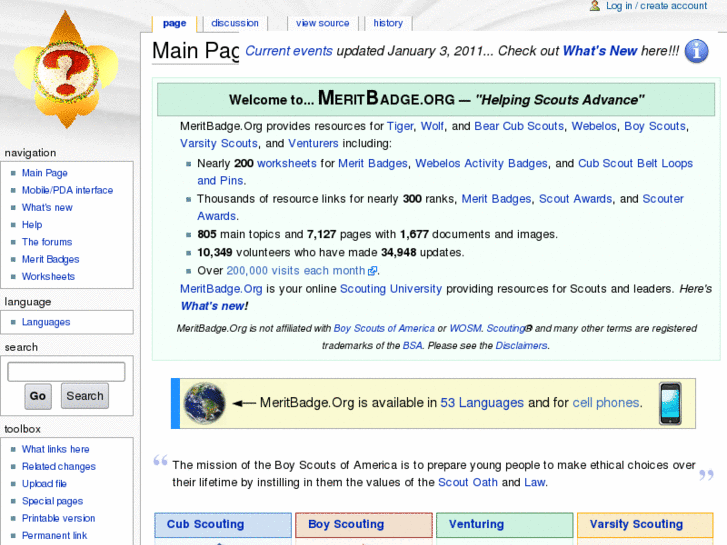The height and width of the screenshot is (545, 727).
Task: Click the blue information icon
Action: point(696,51)
